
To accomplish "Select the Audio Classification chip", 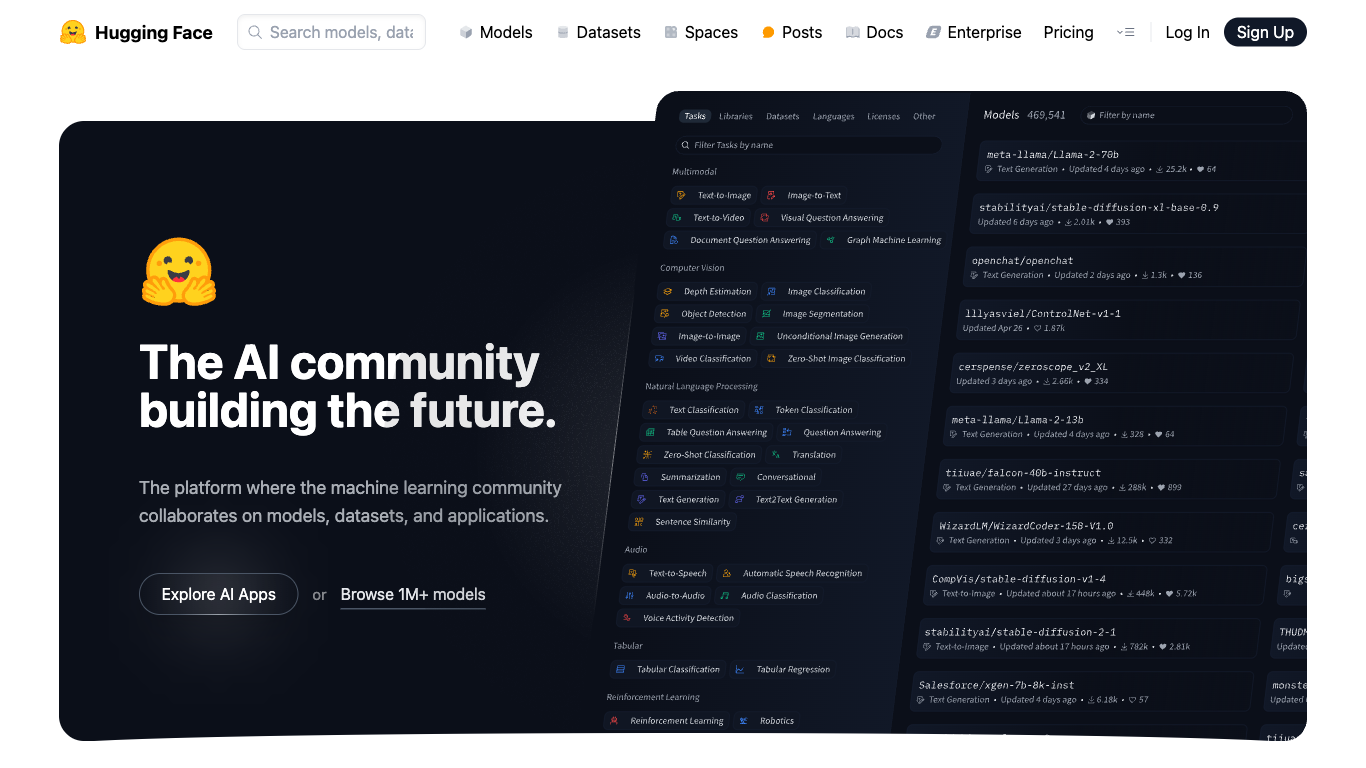I will [x=769, y=595].
